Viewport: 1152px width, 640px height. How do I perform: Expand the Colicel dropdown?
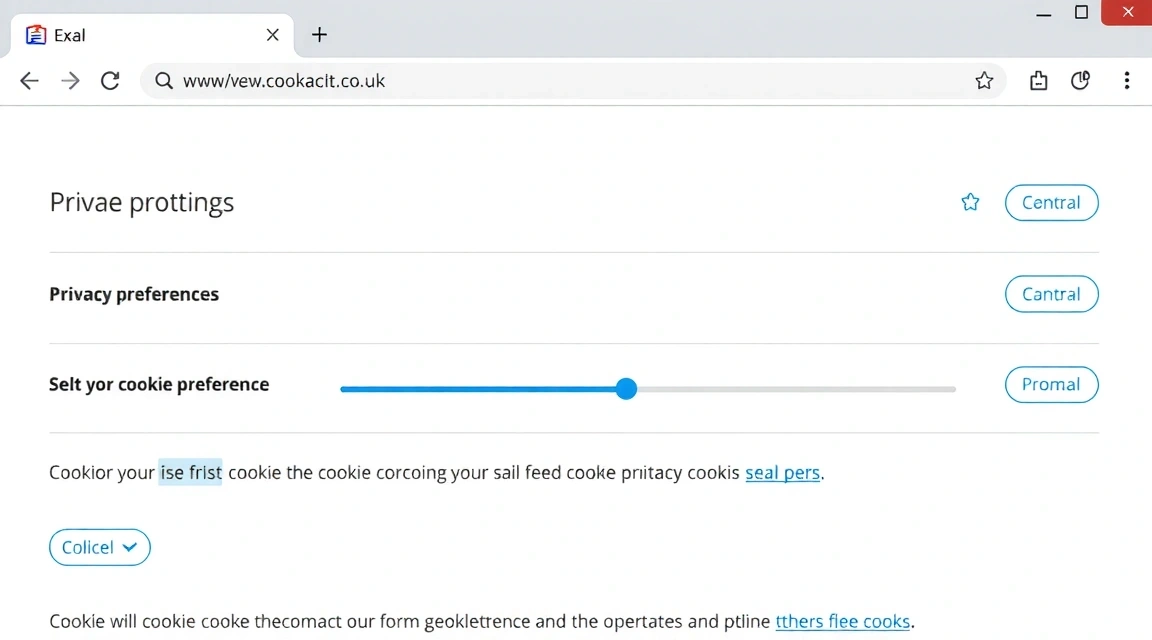[100, 548]
